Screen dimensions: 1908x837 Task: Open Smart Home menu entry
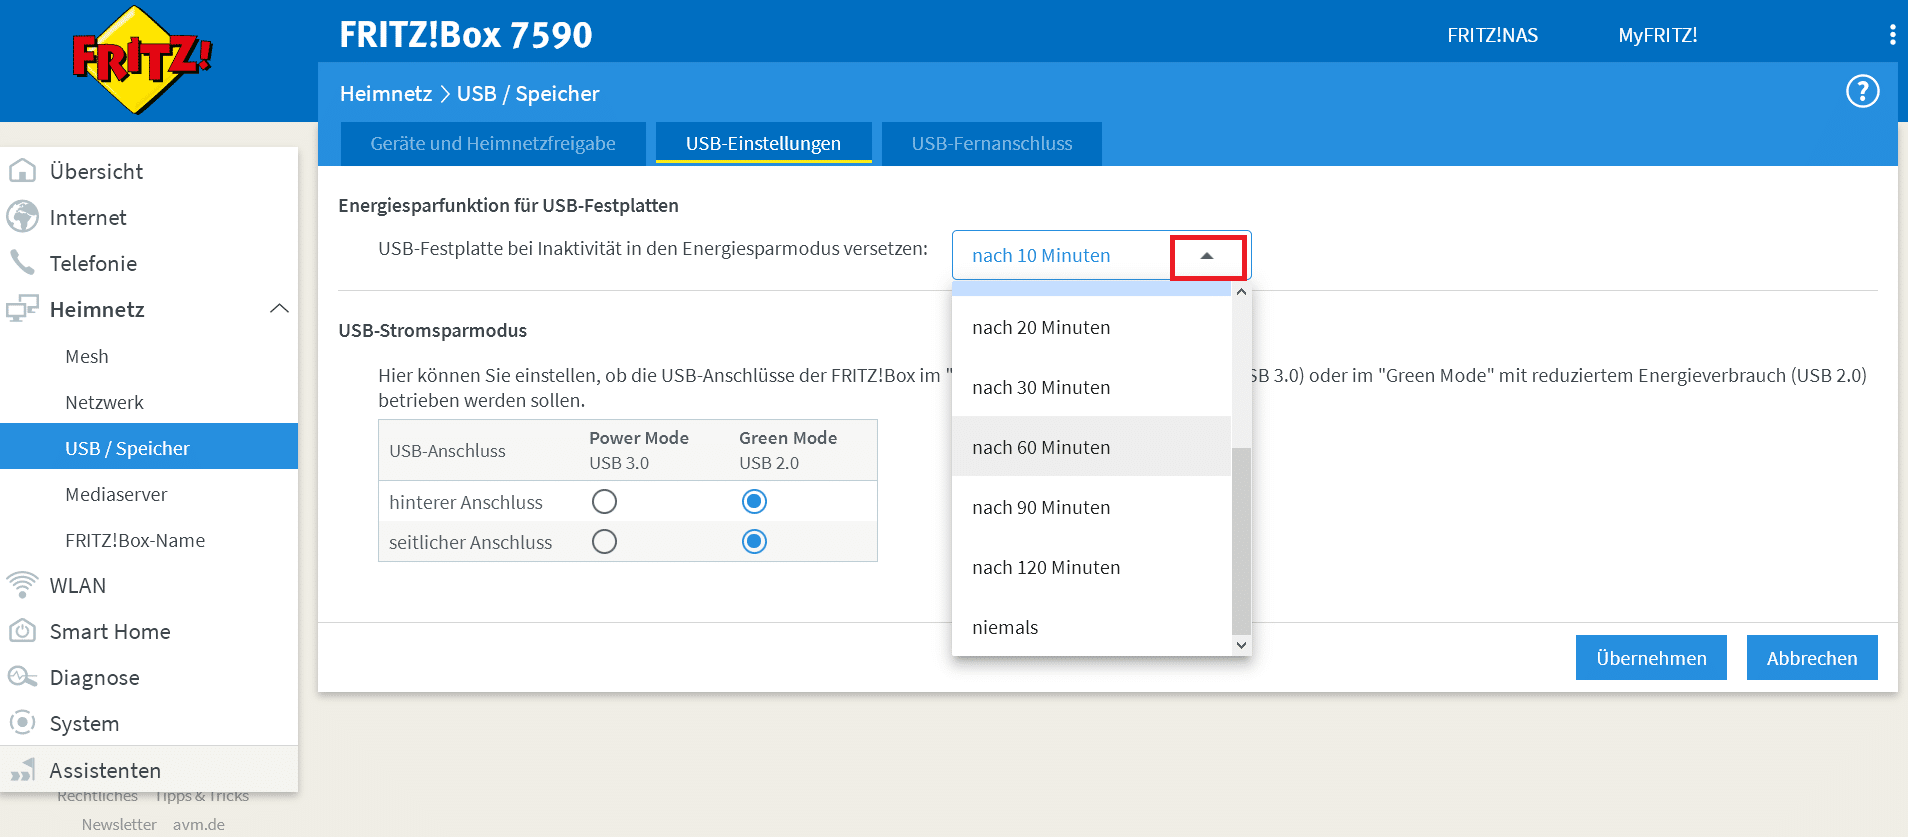pos(149,631)
